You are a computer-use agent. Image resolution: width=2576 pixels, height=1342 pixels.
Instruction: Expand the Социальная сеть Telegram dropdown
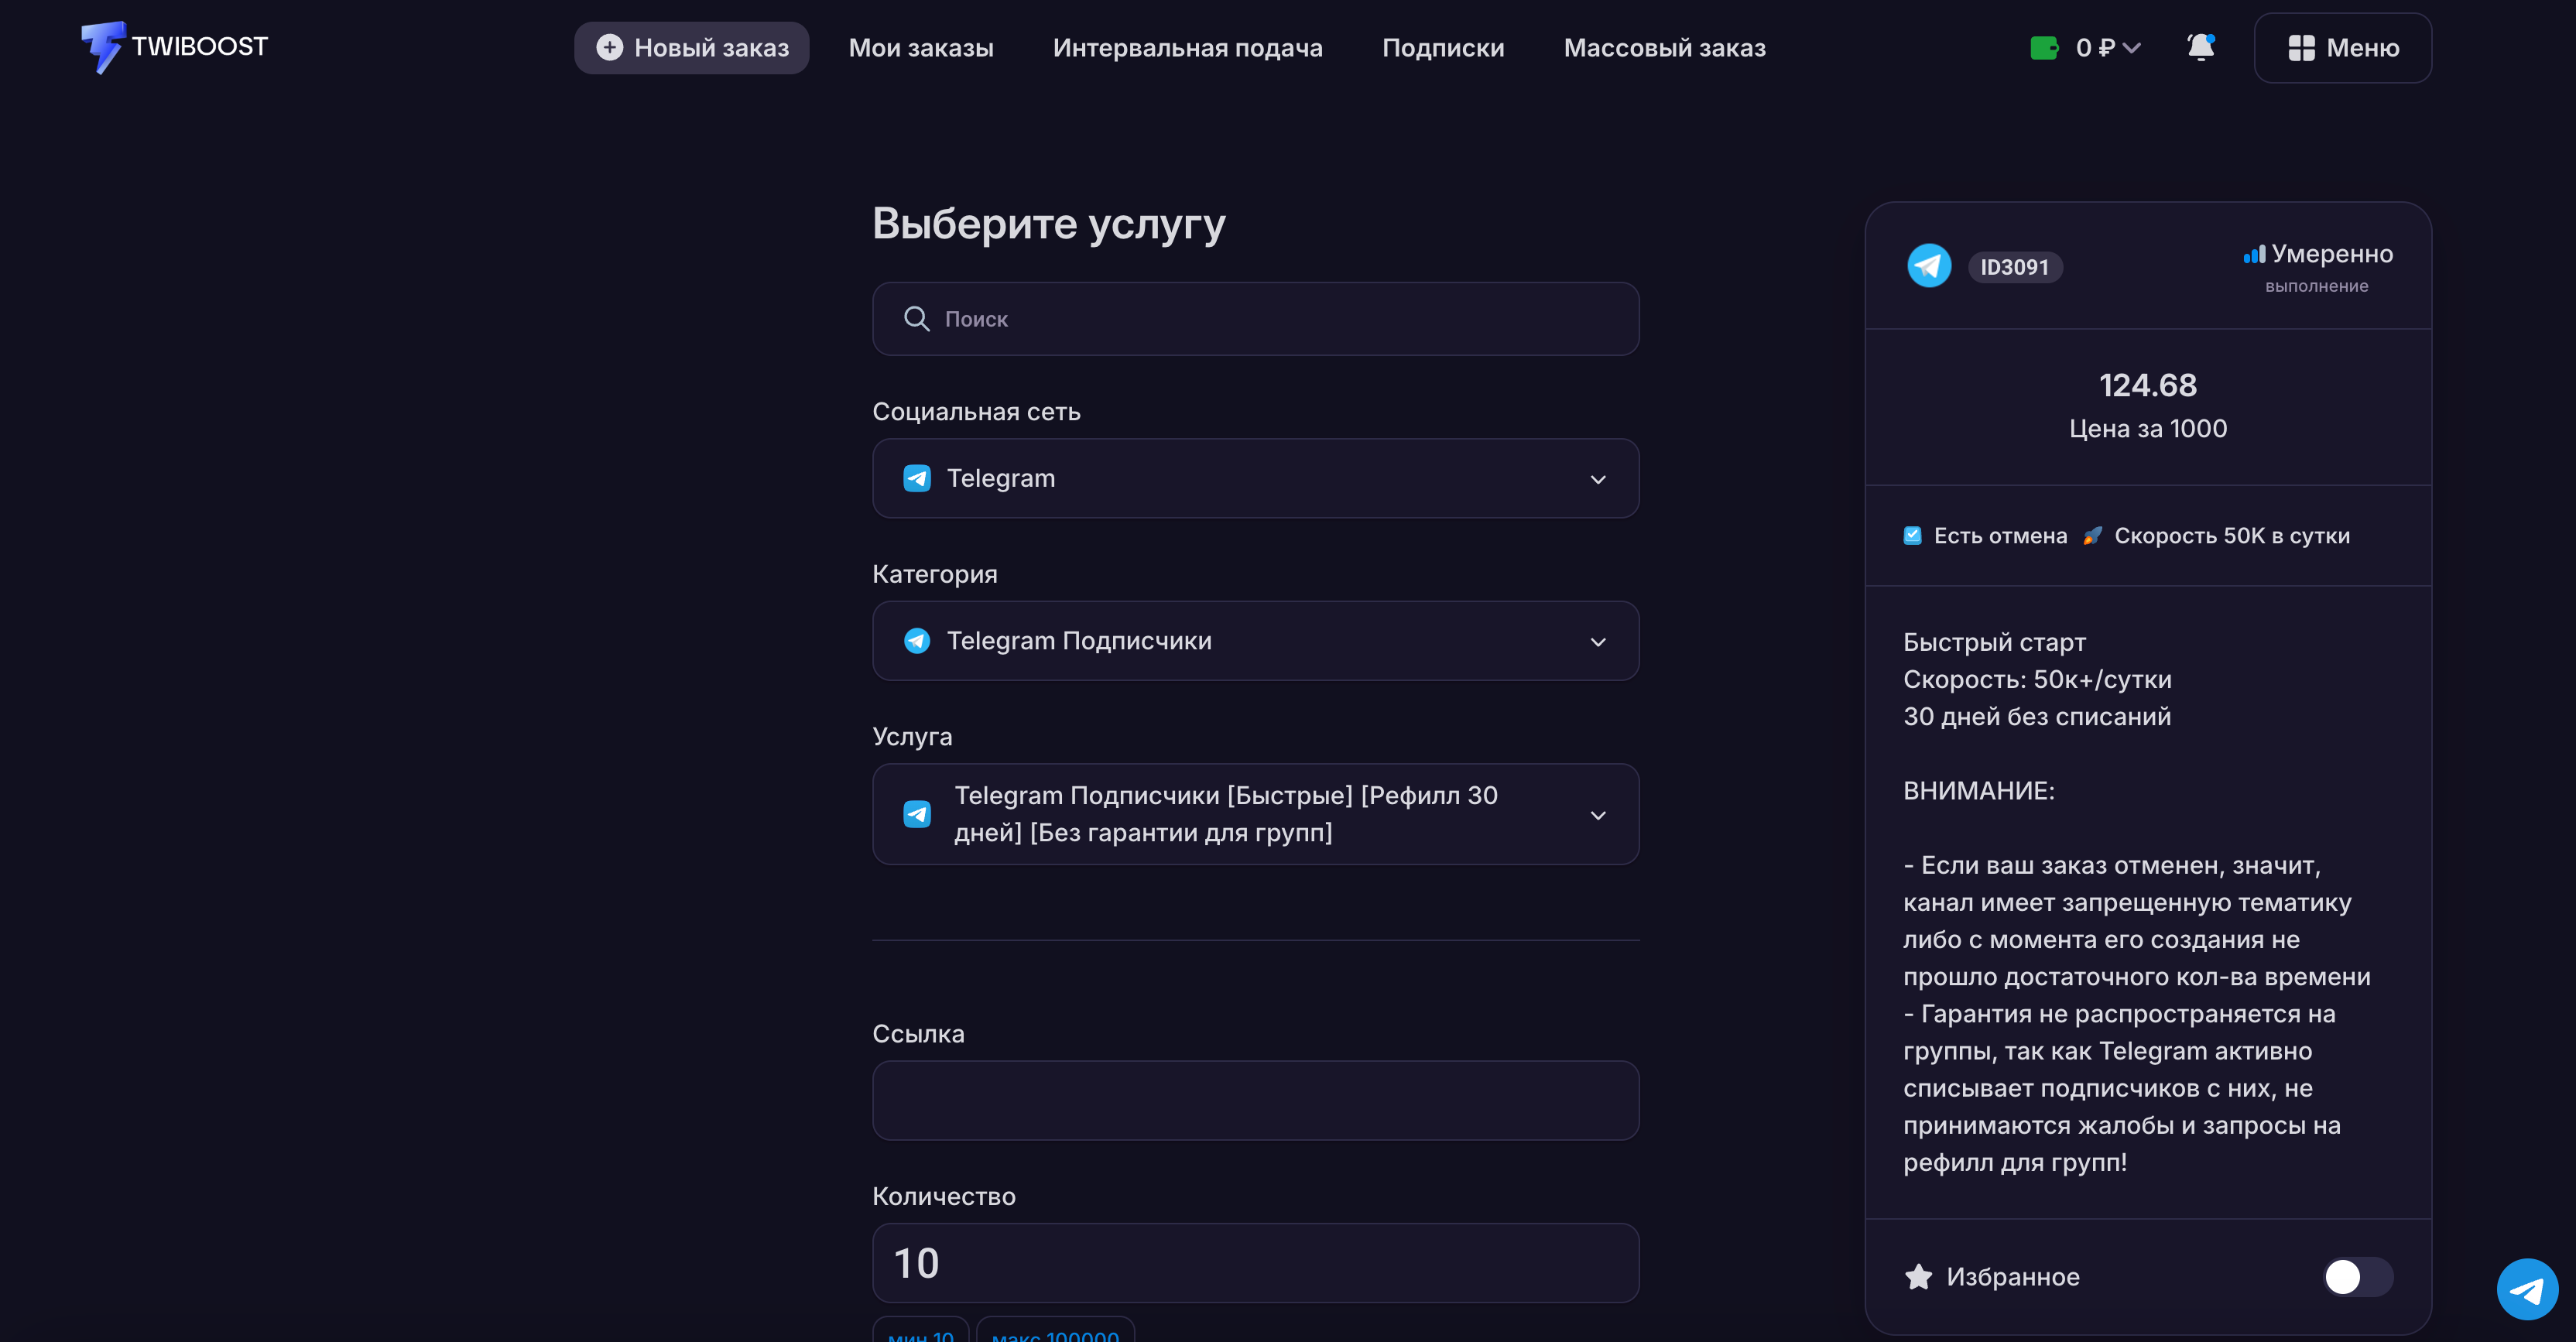[1255, 478]
